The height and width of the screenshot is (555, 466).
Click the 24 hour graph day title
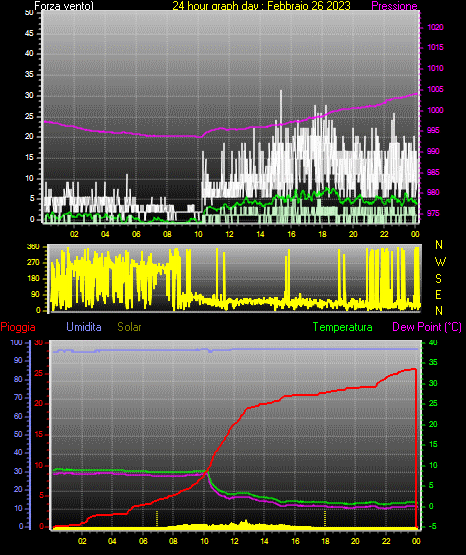tap(261, 6)
